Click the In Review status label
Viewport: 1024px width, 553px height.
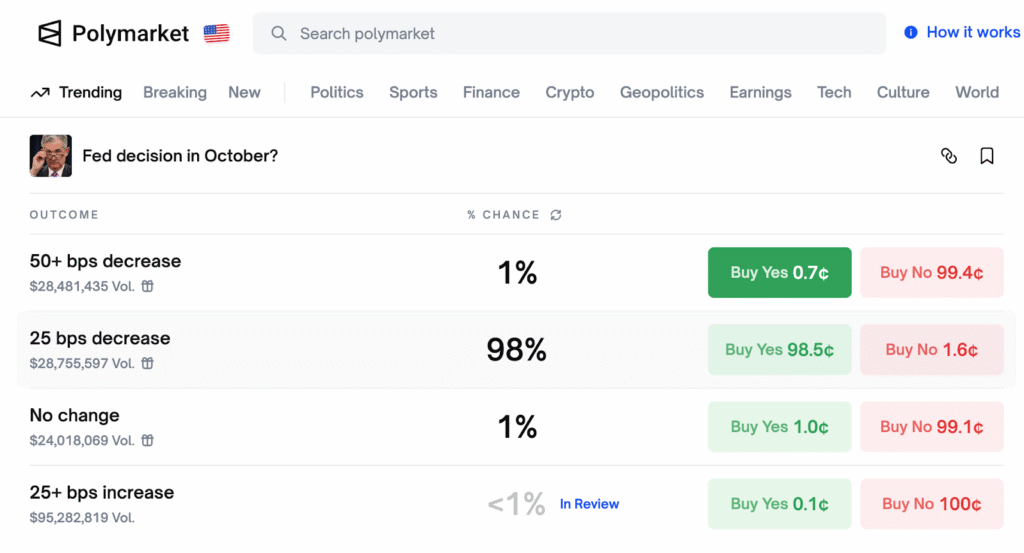point(589,504)
